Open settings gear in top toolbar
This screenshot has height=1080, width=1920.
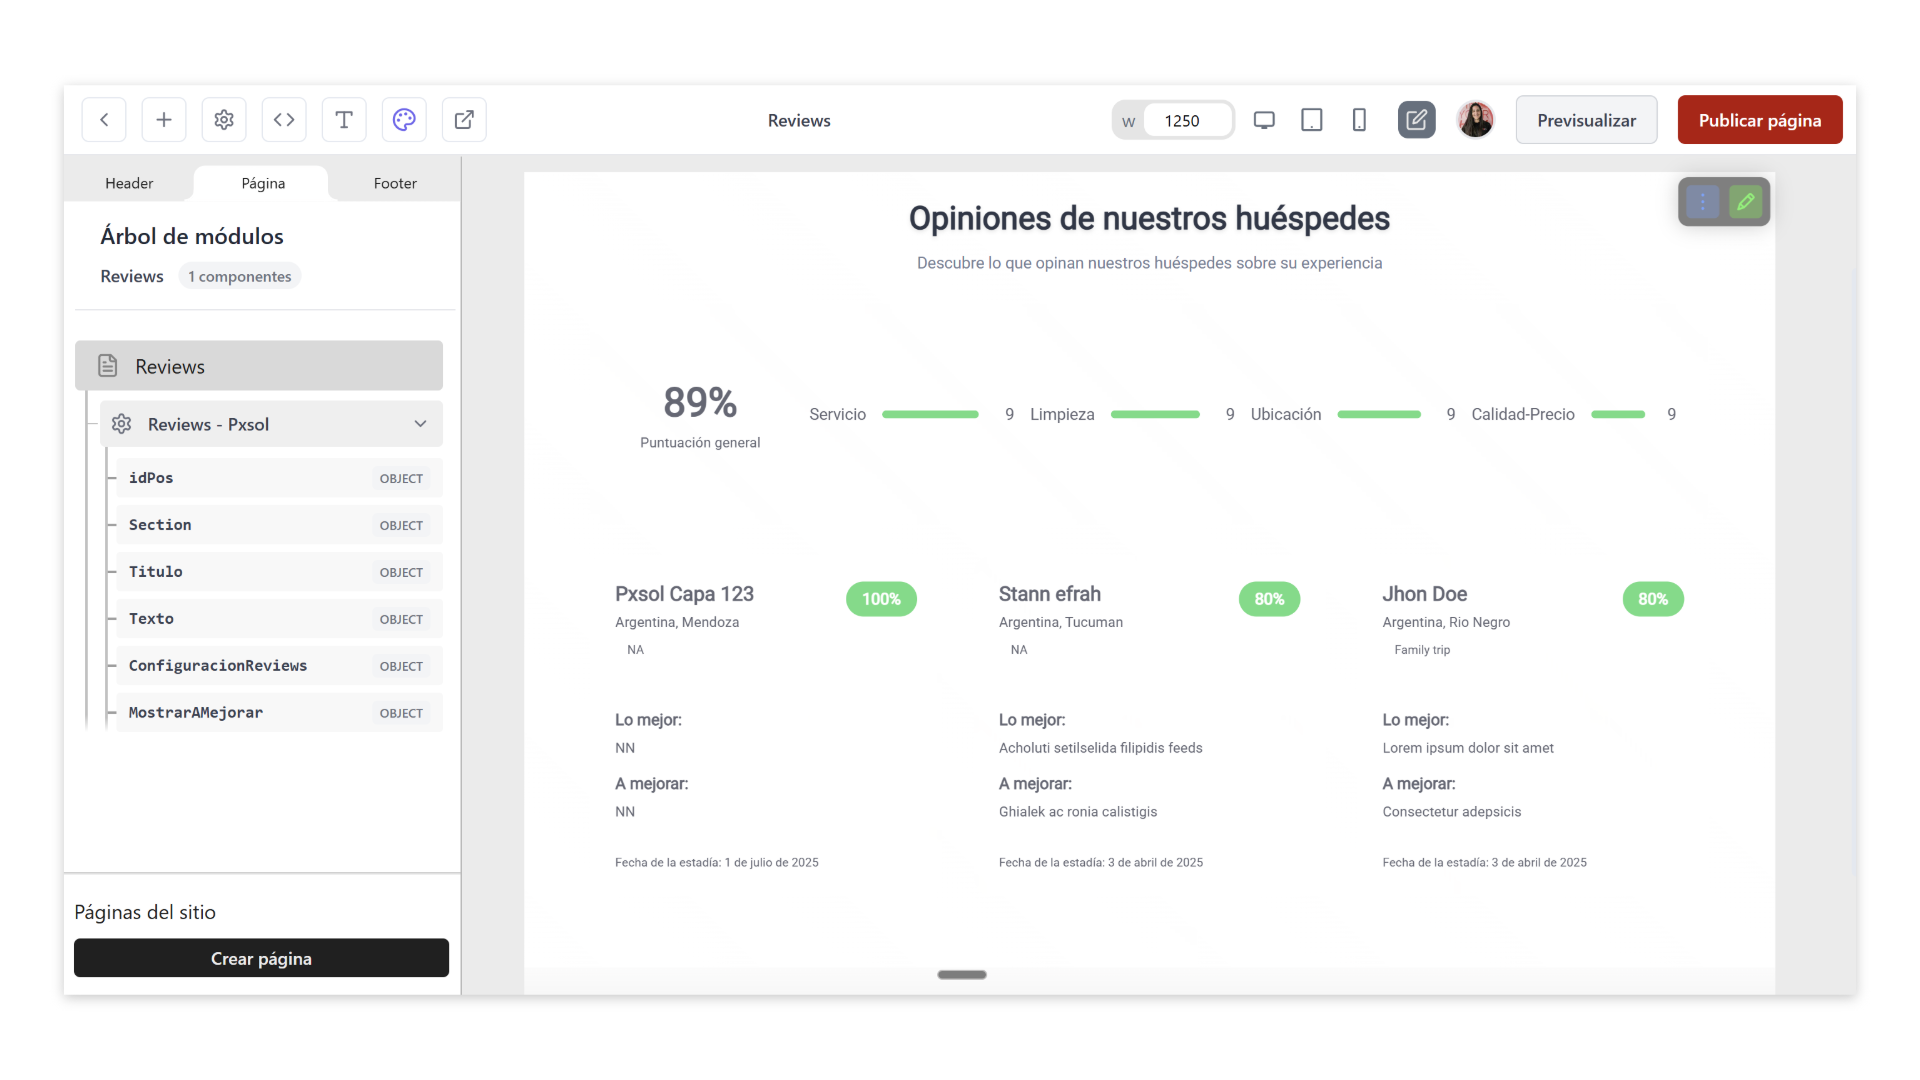[x=224, y=120]
